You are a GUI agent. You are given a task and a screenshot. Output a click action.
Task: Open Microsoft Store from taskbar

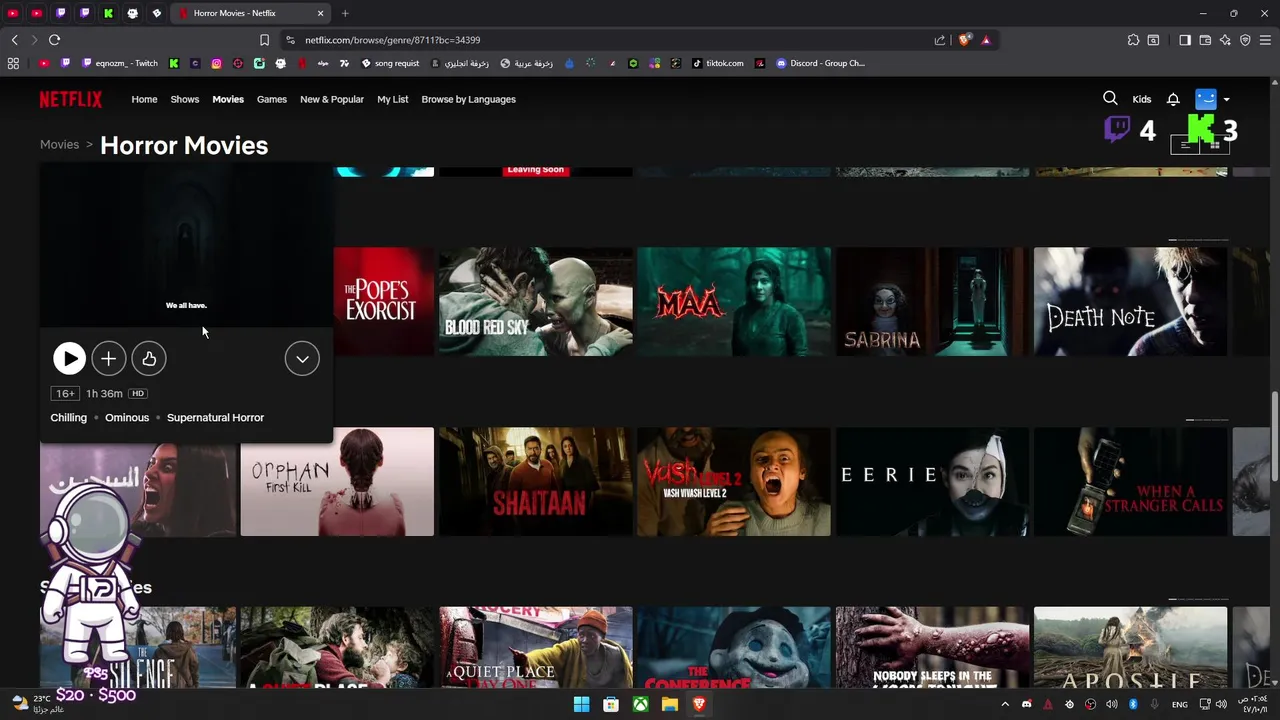click(611, 704)
